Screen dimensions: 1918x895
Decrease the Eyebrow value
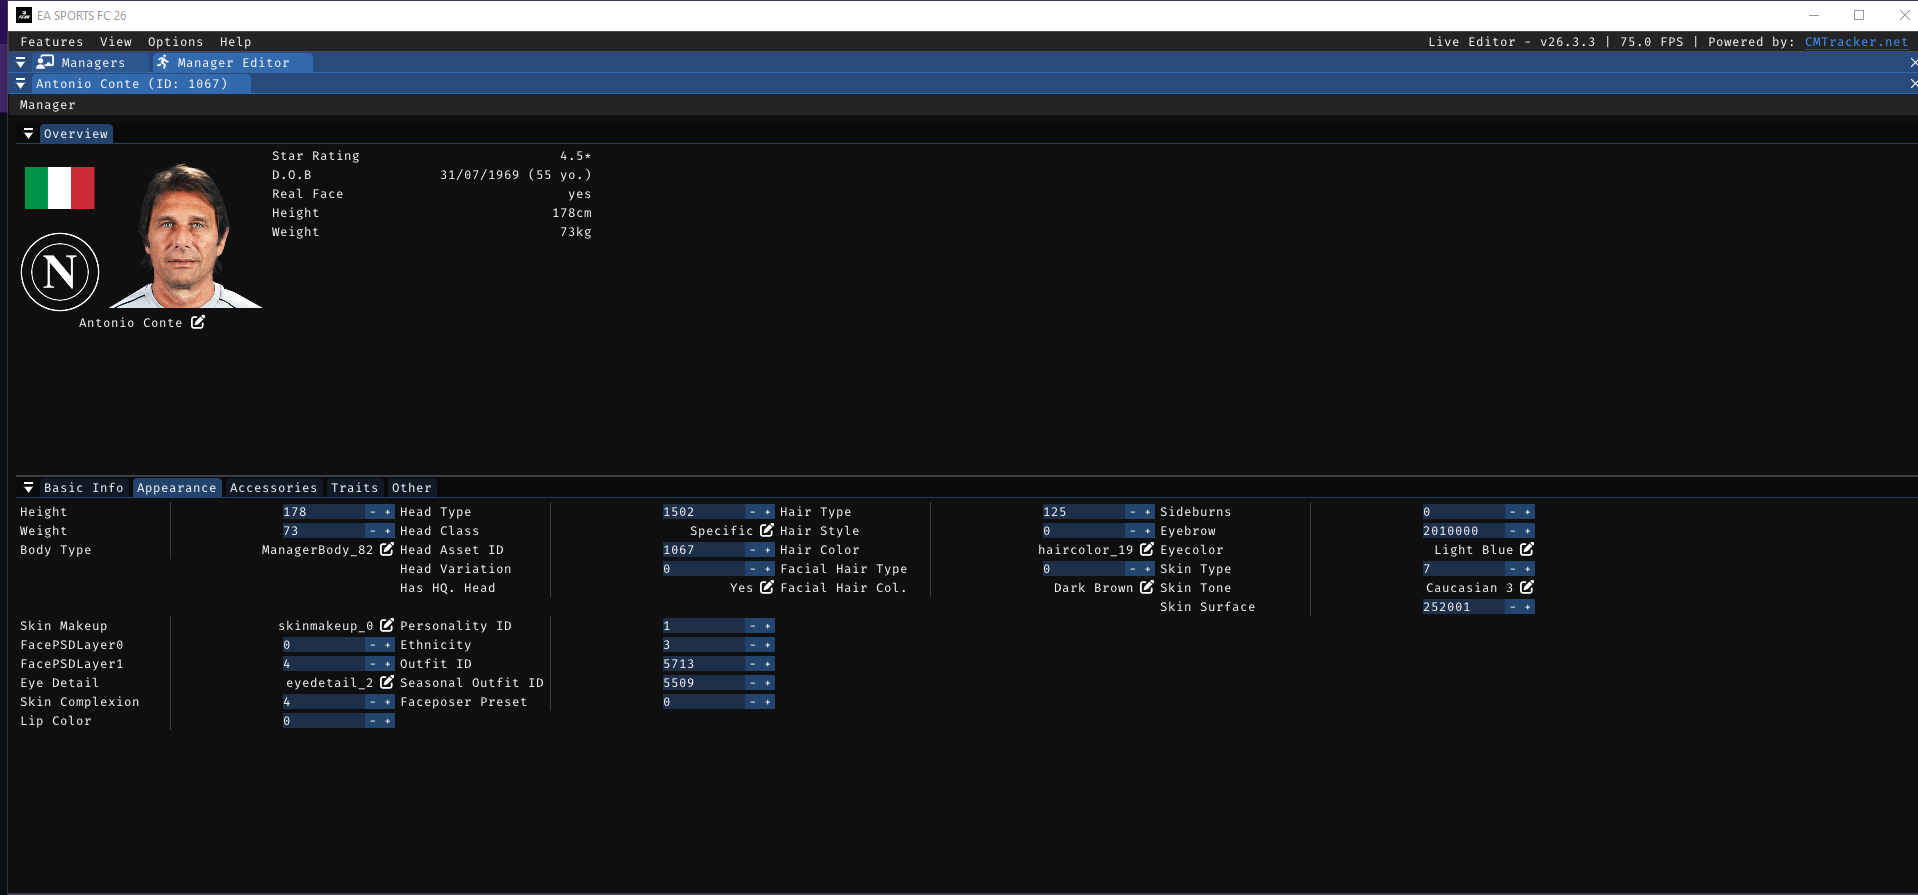[x=1512, y=531]
